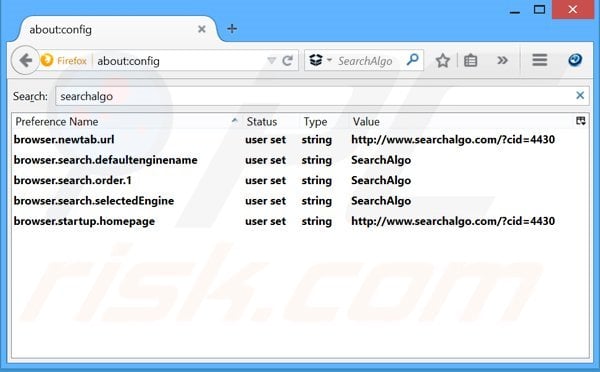This screenshot has height=372, width=600.
Task: Open the column picker icon at table corner
Action: (580, 121)
